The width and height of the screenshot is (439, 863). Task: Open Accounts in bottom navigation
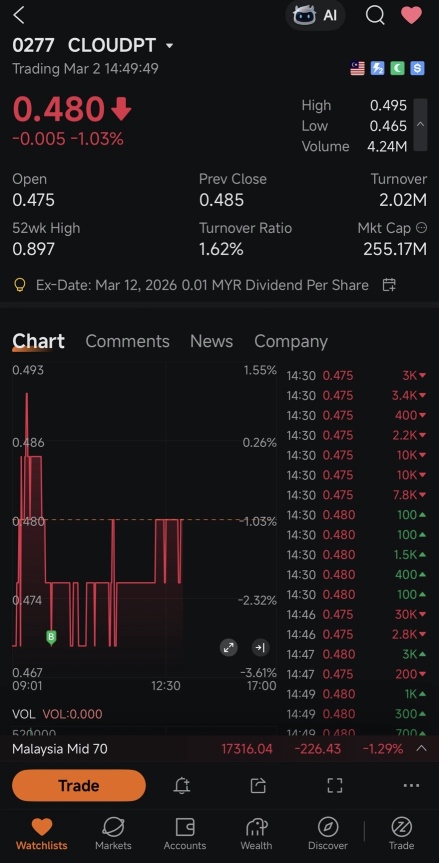coord(185,833)
